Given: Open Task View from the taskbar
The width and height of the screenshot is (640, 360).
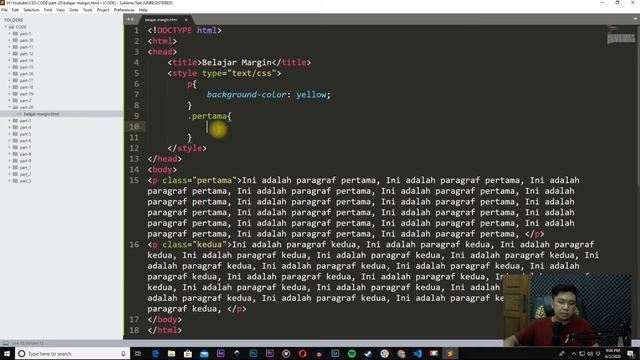Looking at the screenshot, I should tap(138, 353).
